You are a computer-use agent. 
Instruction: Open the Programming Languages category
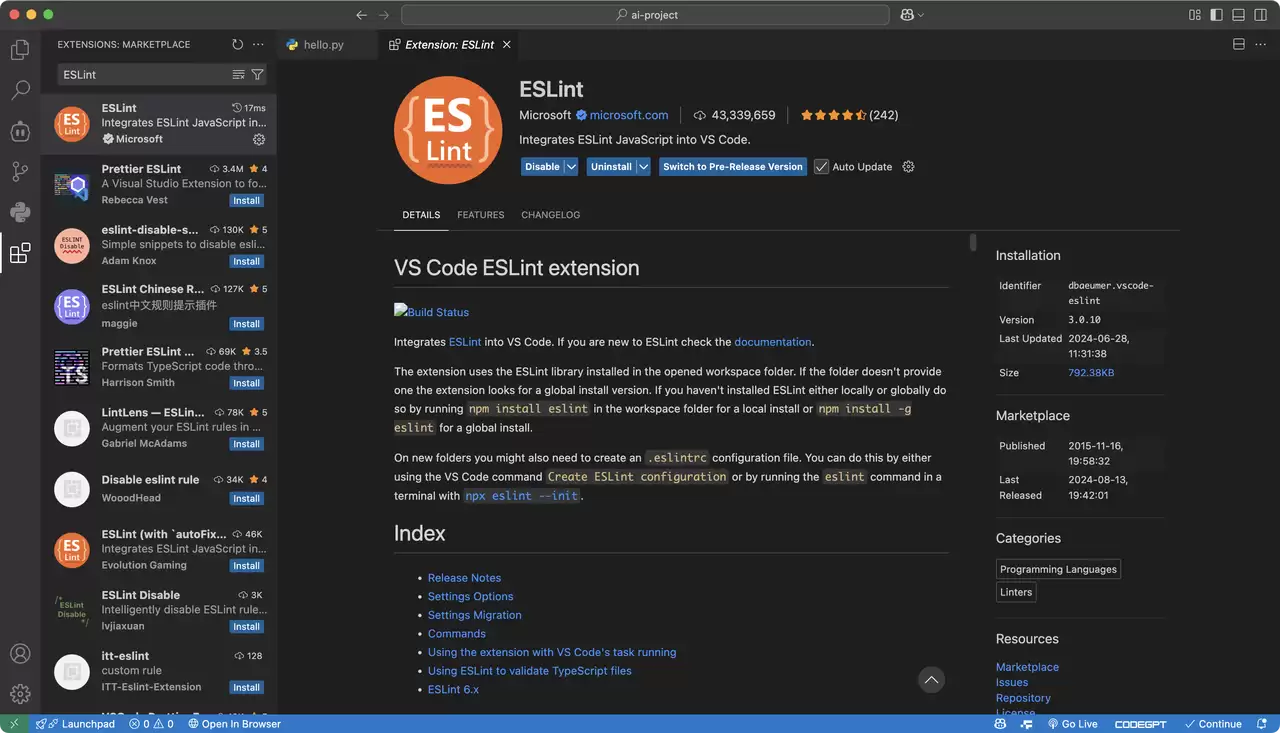(1058, 569)
